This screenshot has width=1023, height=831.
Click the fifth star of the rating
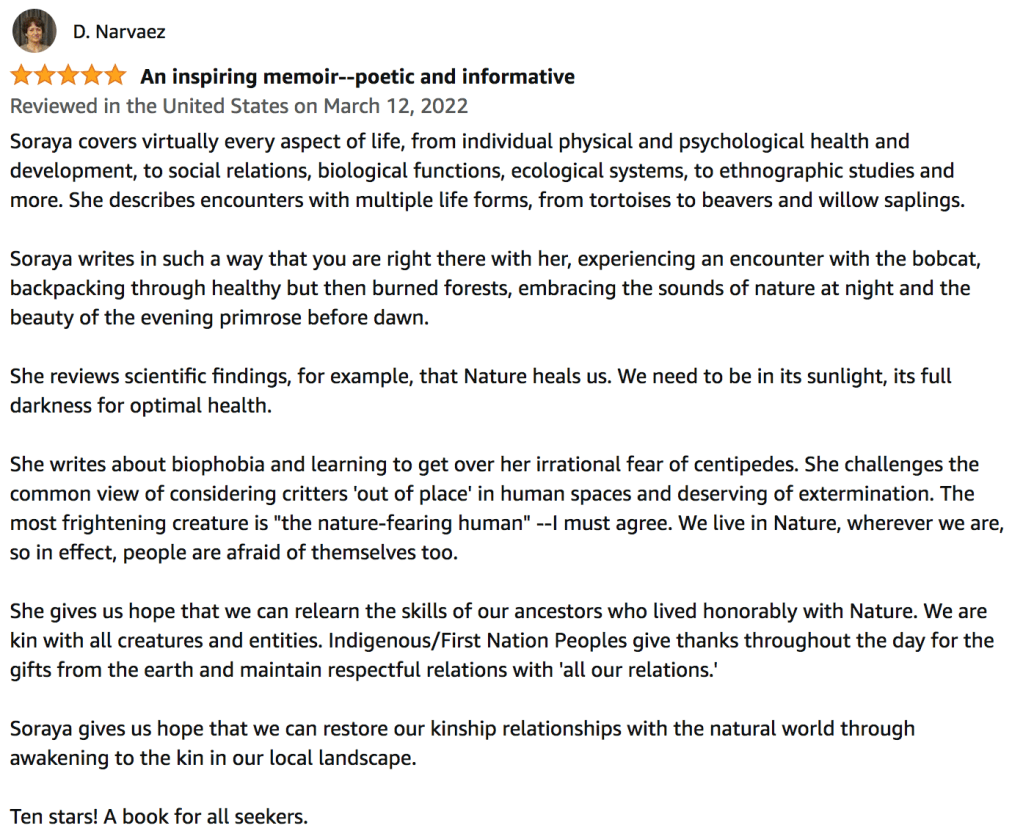116,76
